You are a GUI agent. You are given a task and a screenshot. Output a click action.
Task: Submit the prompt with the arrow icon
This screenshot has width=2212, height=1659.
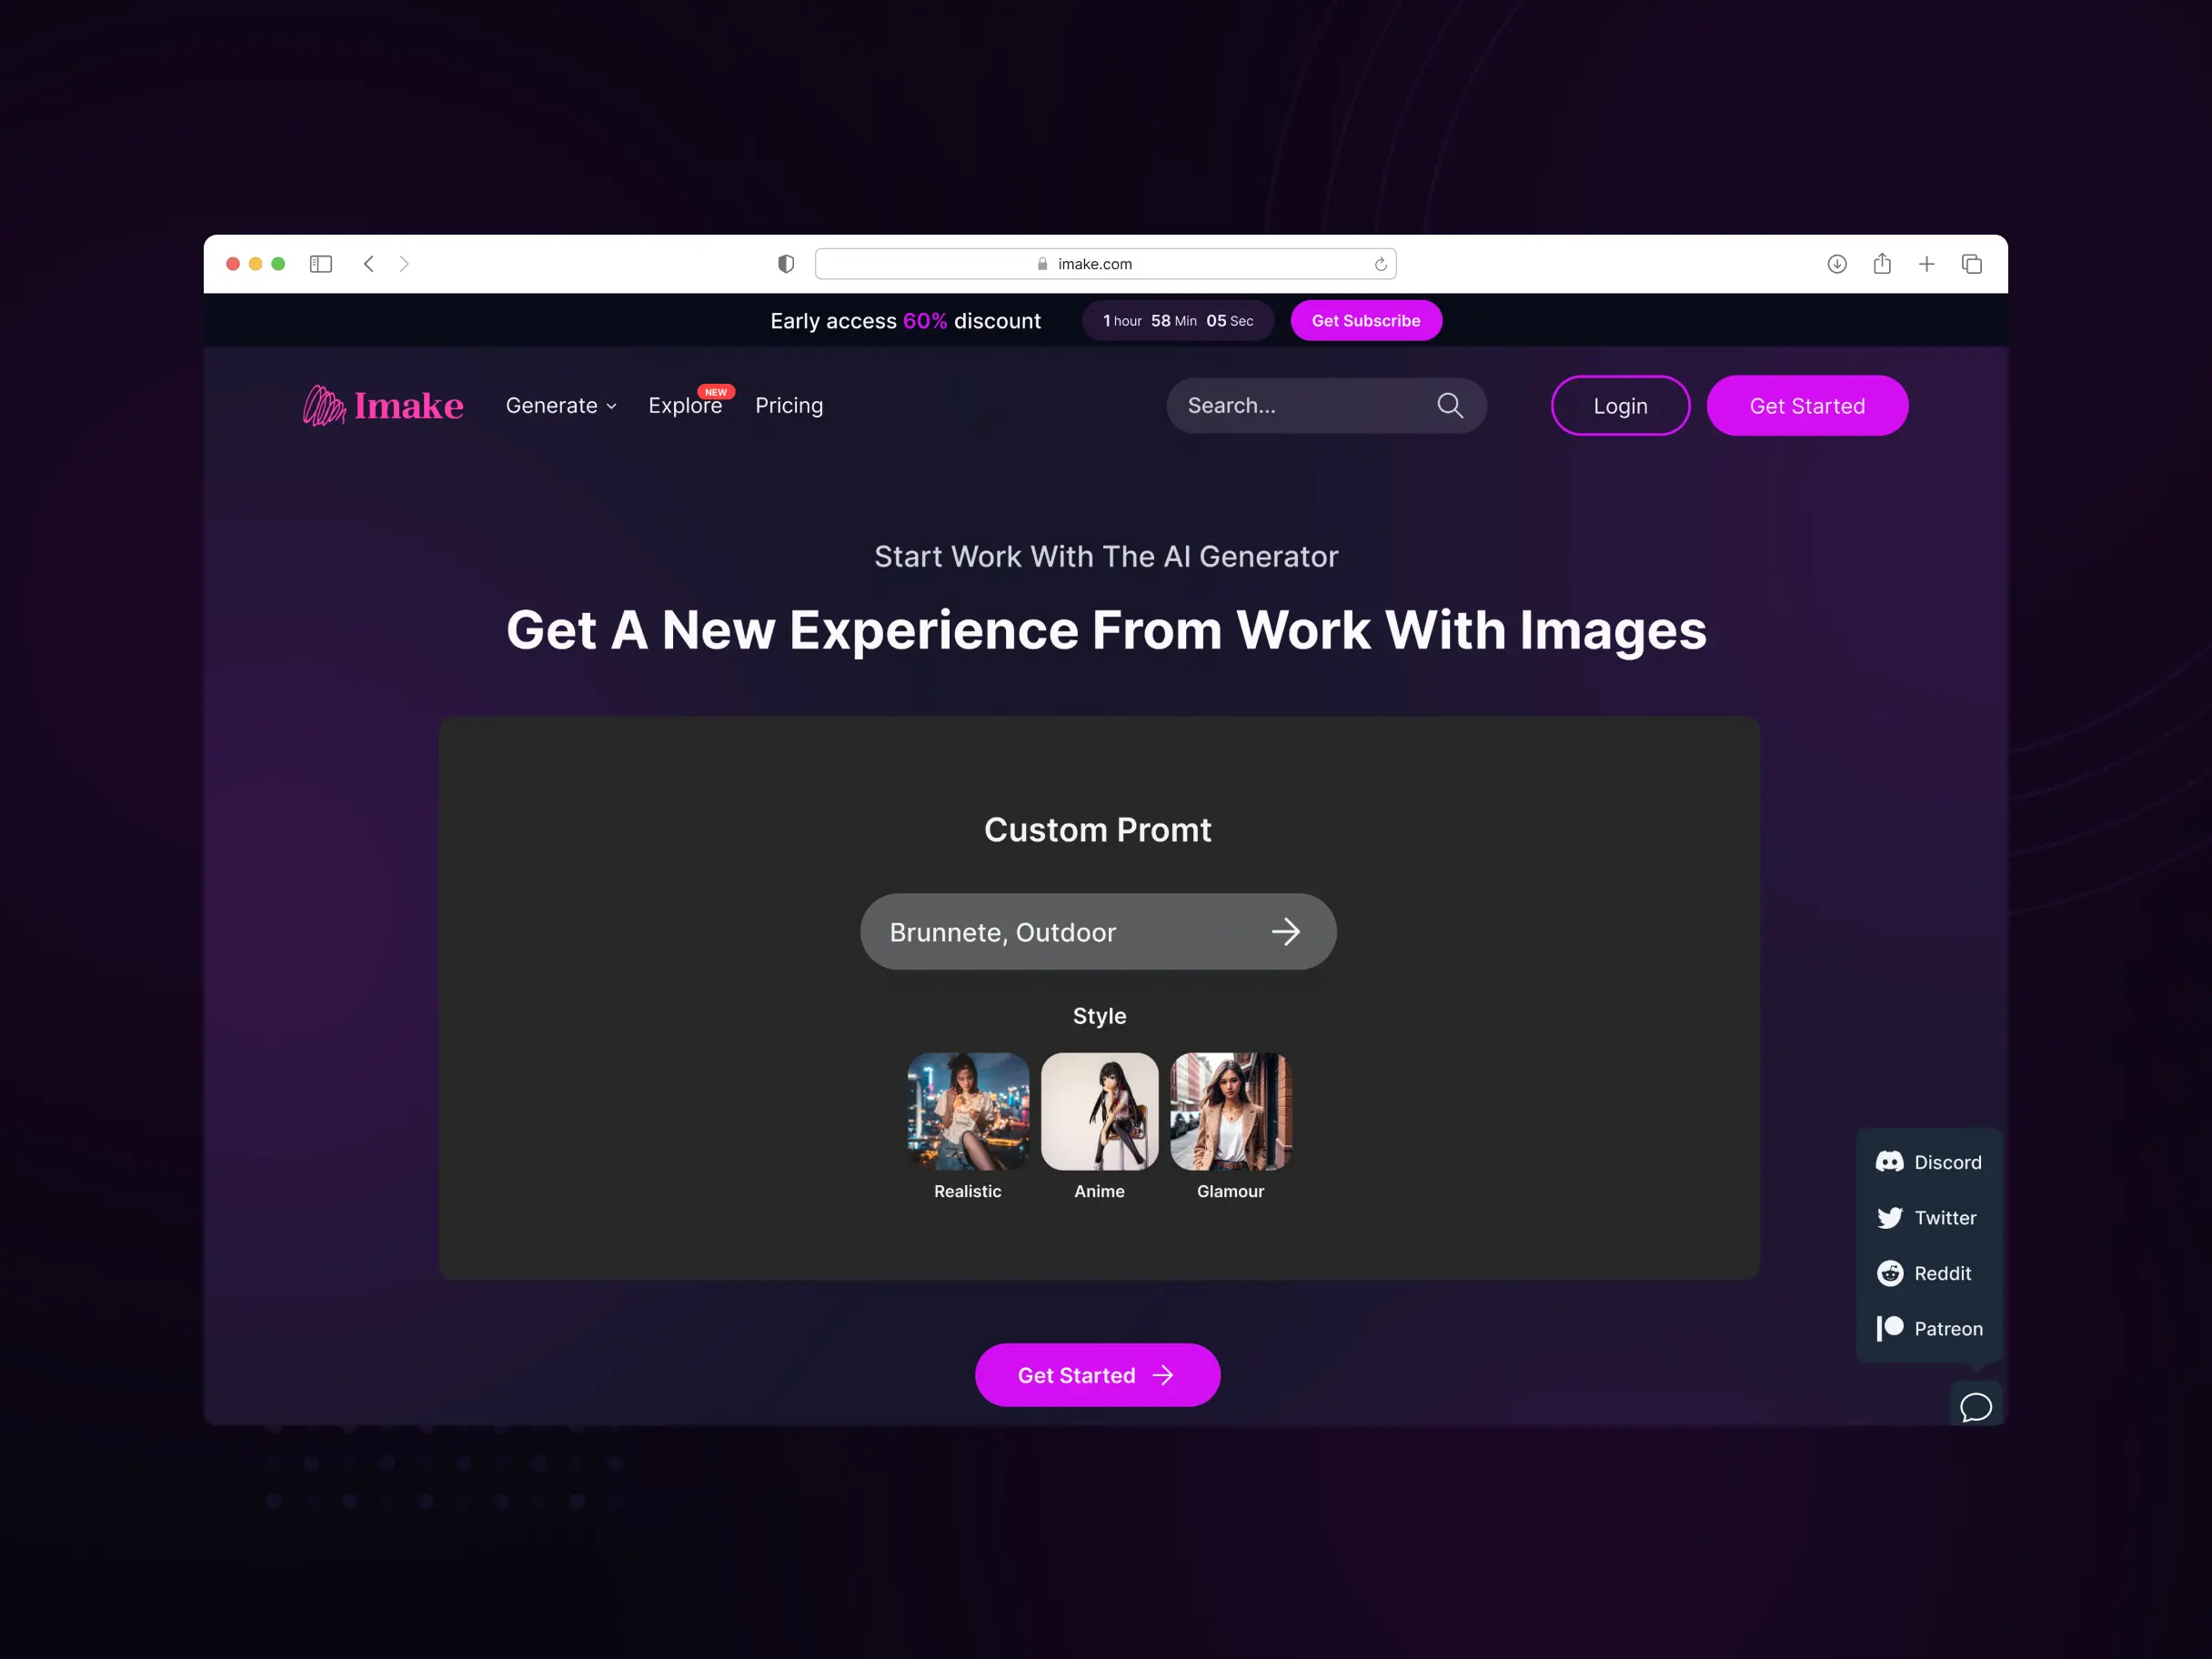point(1287,931)
